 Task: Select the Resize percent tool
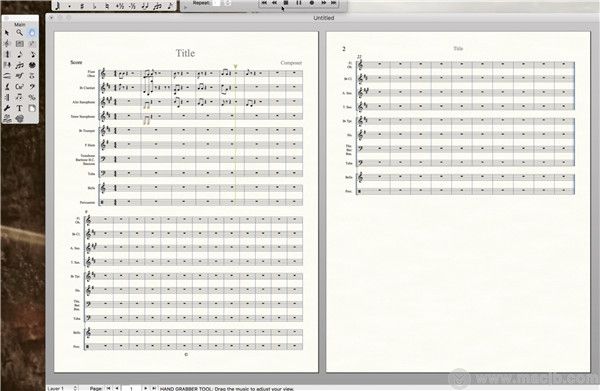32,97
